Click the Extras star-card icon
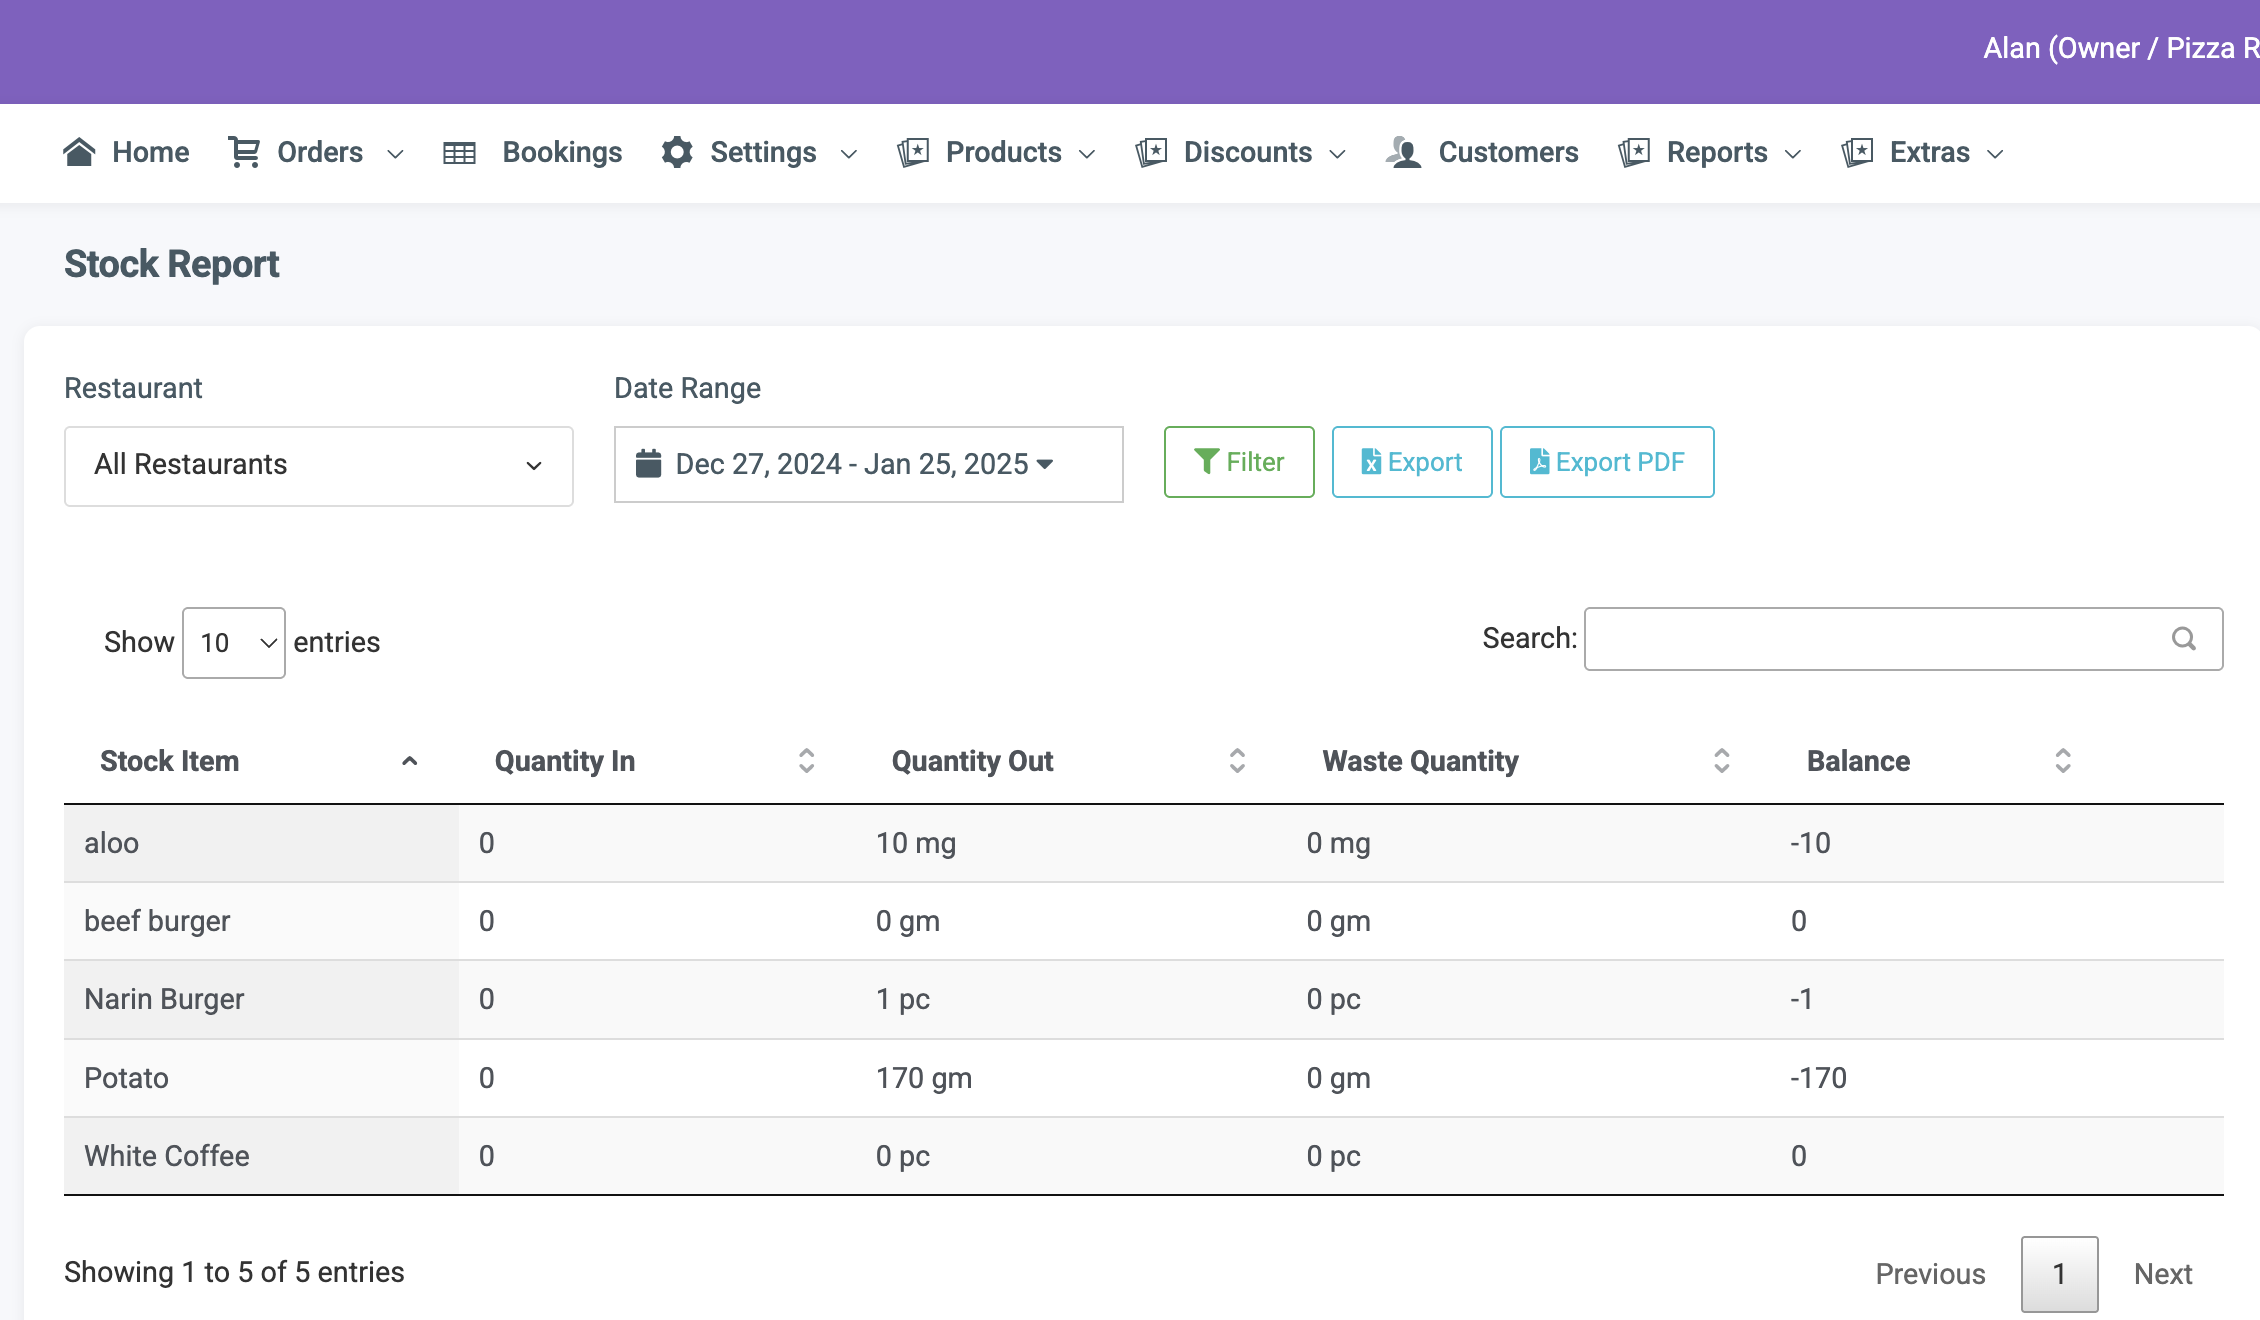This screenshot has width=2260, height=1320. click(x=1857, y=152)
